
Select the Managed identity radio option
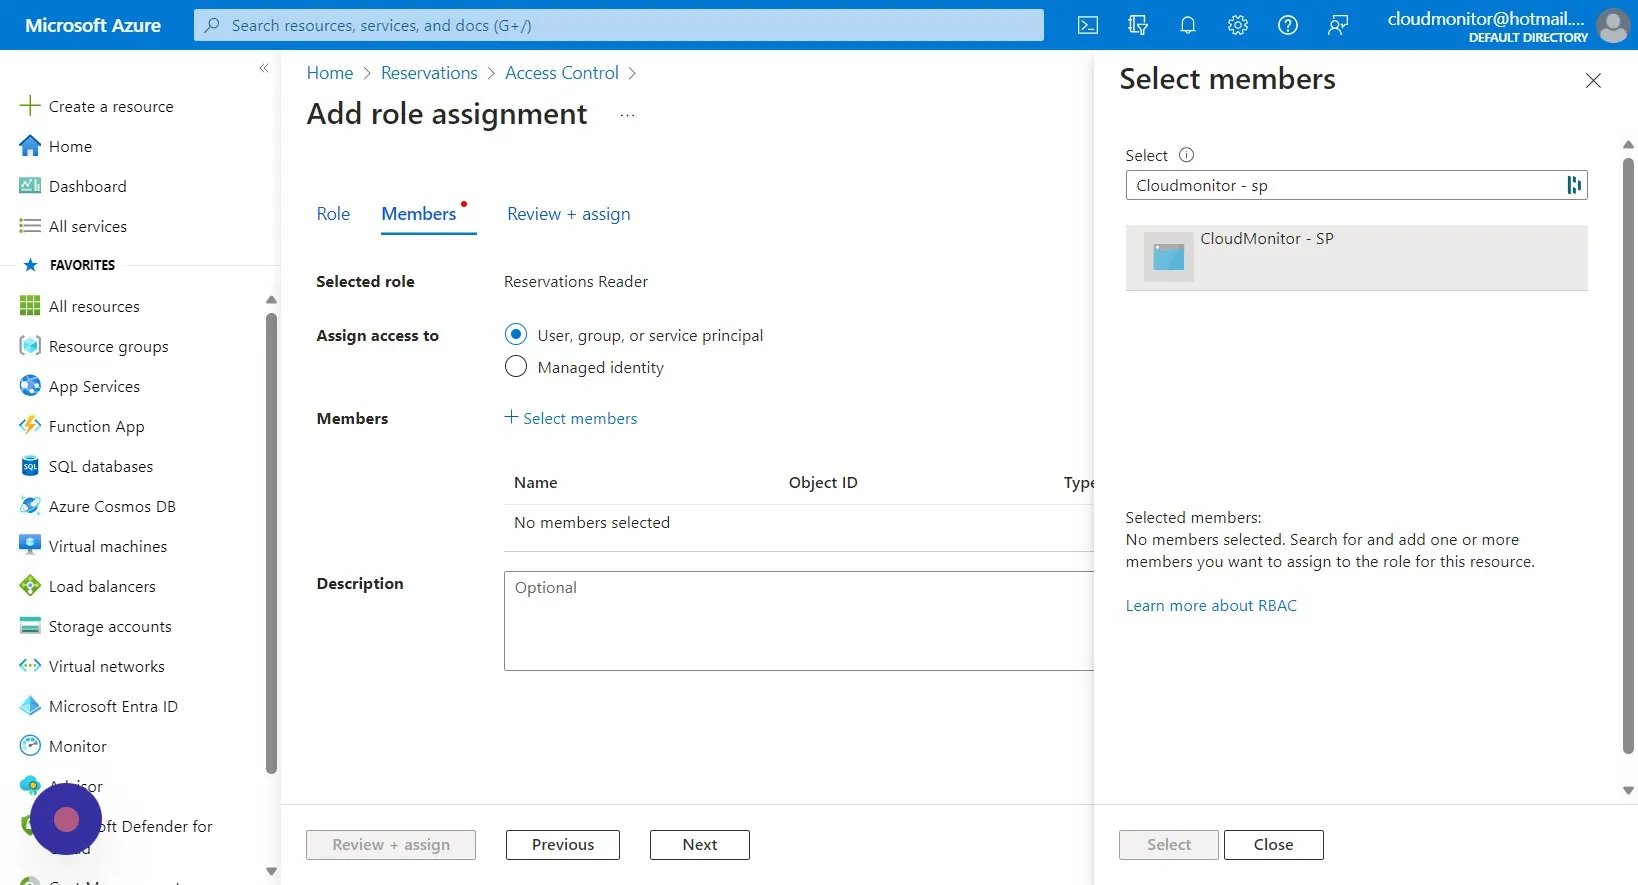coord(516,367)
